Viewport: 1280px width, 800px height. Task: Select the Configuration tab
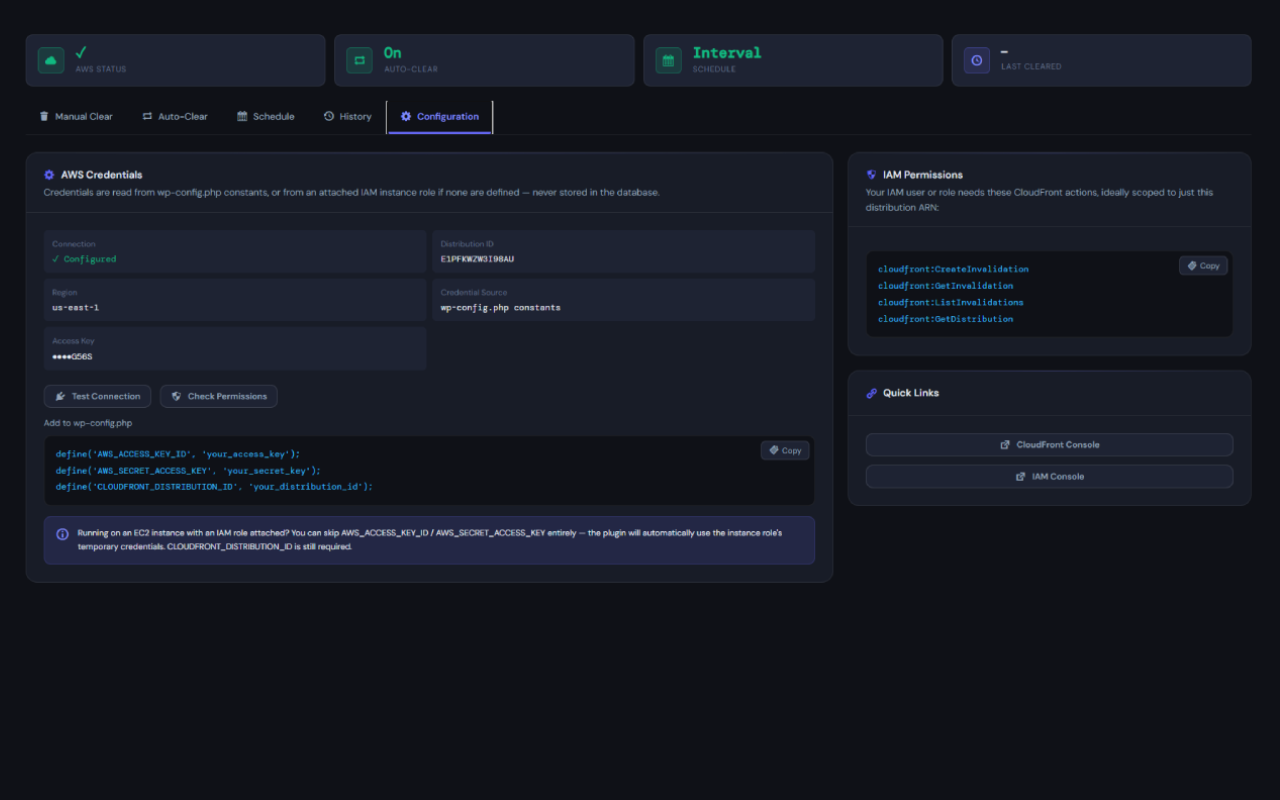point(440,116)
